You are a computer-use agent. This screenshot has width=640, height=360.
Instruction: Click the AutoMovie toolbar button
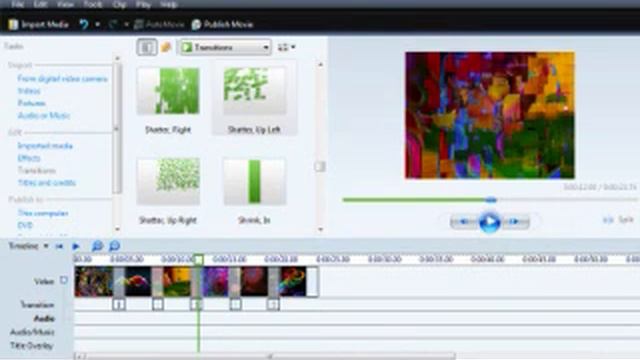[x=159, y=24]
